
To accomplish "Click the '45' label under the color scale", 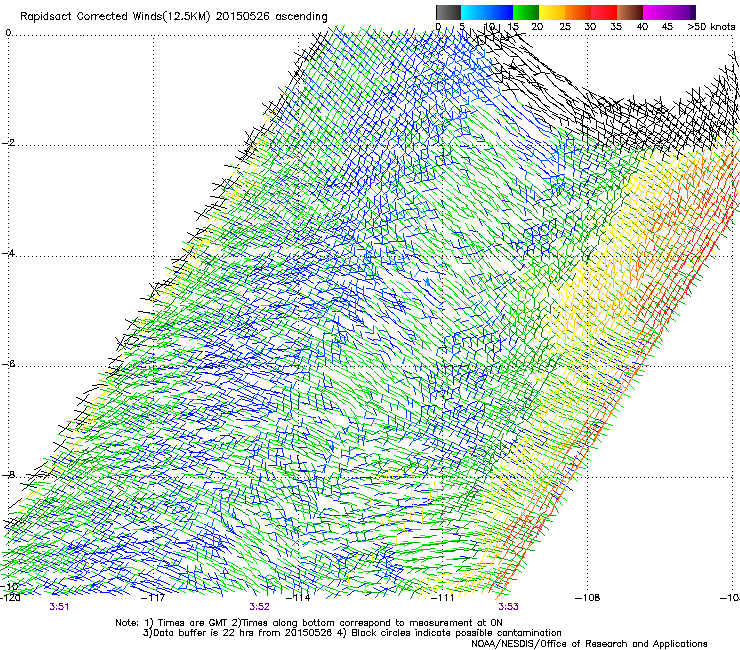I will point(667,26).
